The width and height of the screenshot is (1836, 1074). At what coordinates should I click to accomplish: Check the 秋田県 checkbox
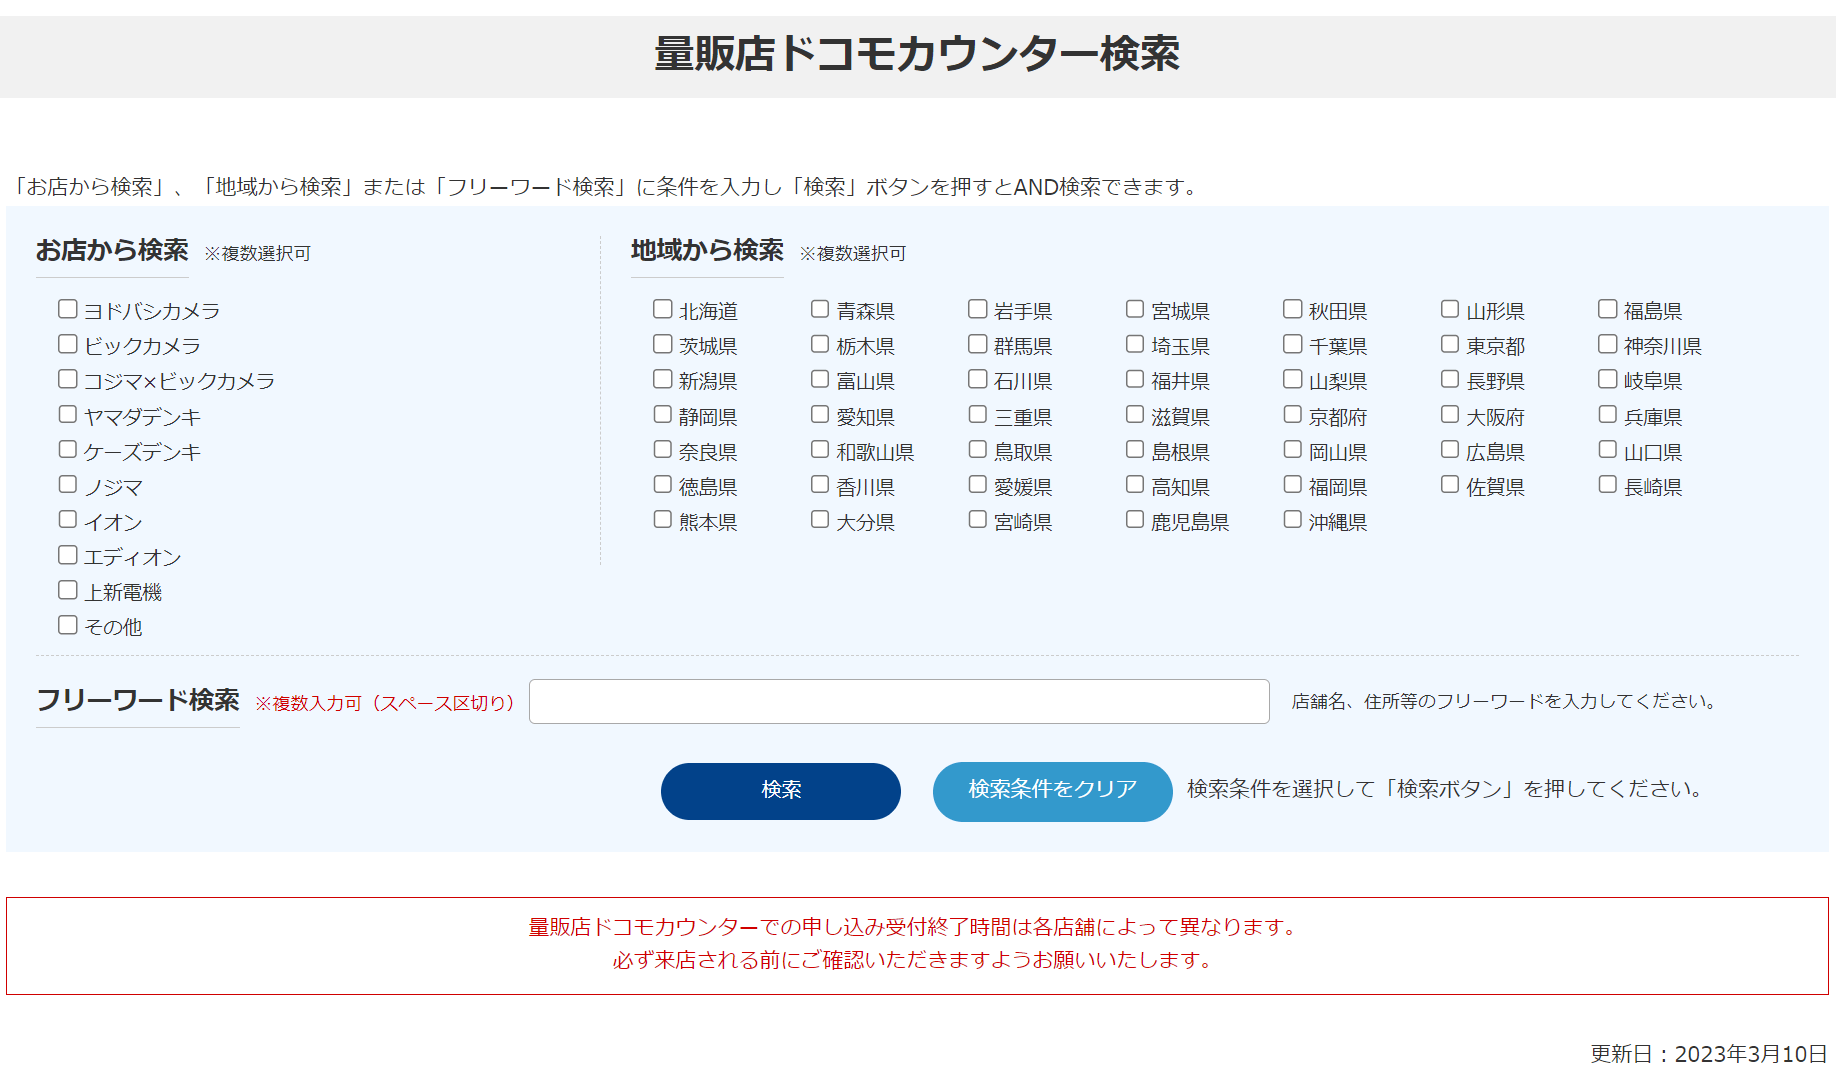[x=1293, y=309]
